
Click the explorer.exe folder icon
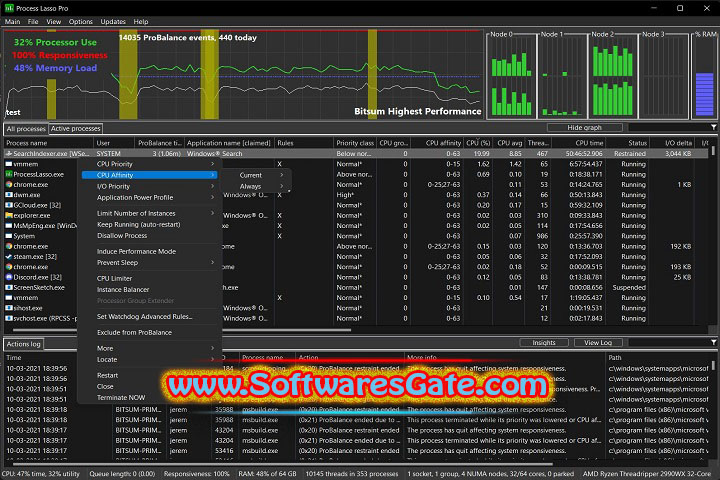point(9,215)
